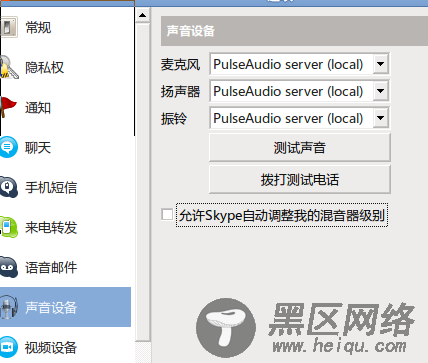Image resolution: width=428 pixels, height=363 pixels.
Task: Select 来电转发 in the sidebar
Action: click(x=65, y=227)
